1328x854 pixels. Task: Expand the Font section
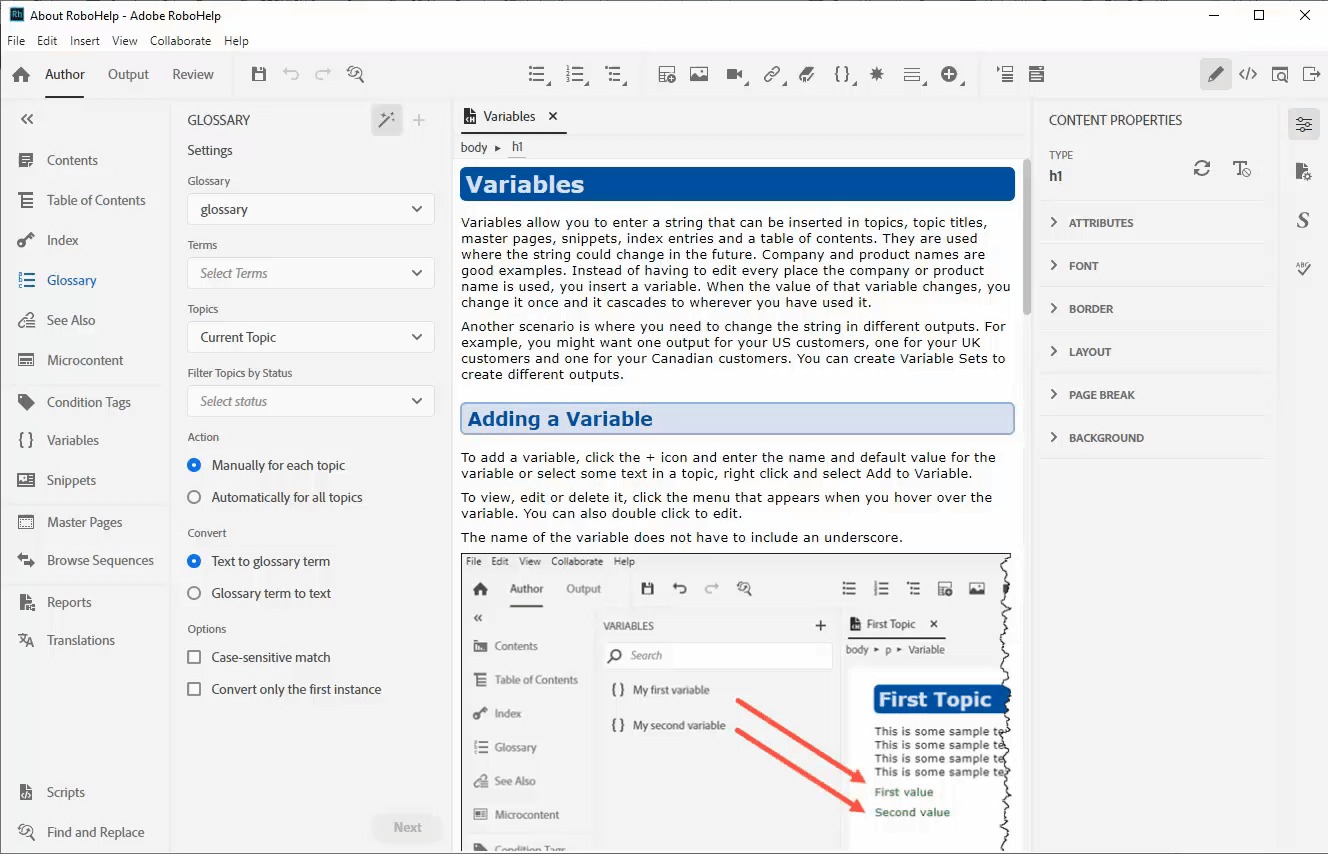click(x=1152, y=266)
